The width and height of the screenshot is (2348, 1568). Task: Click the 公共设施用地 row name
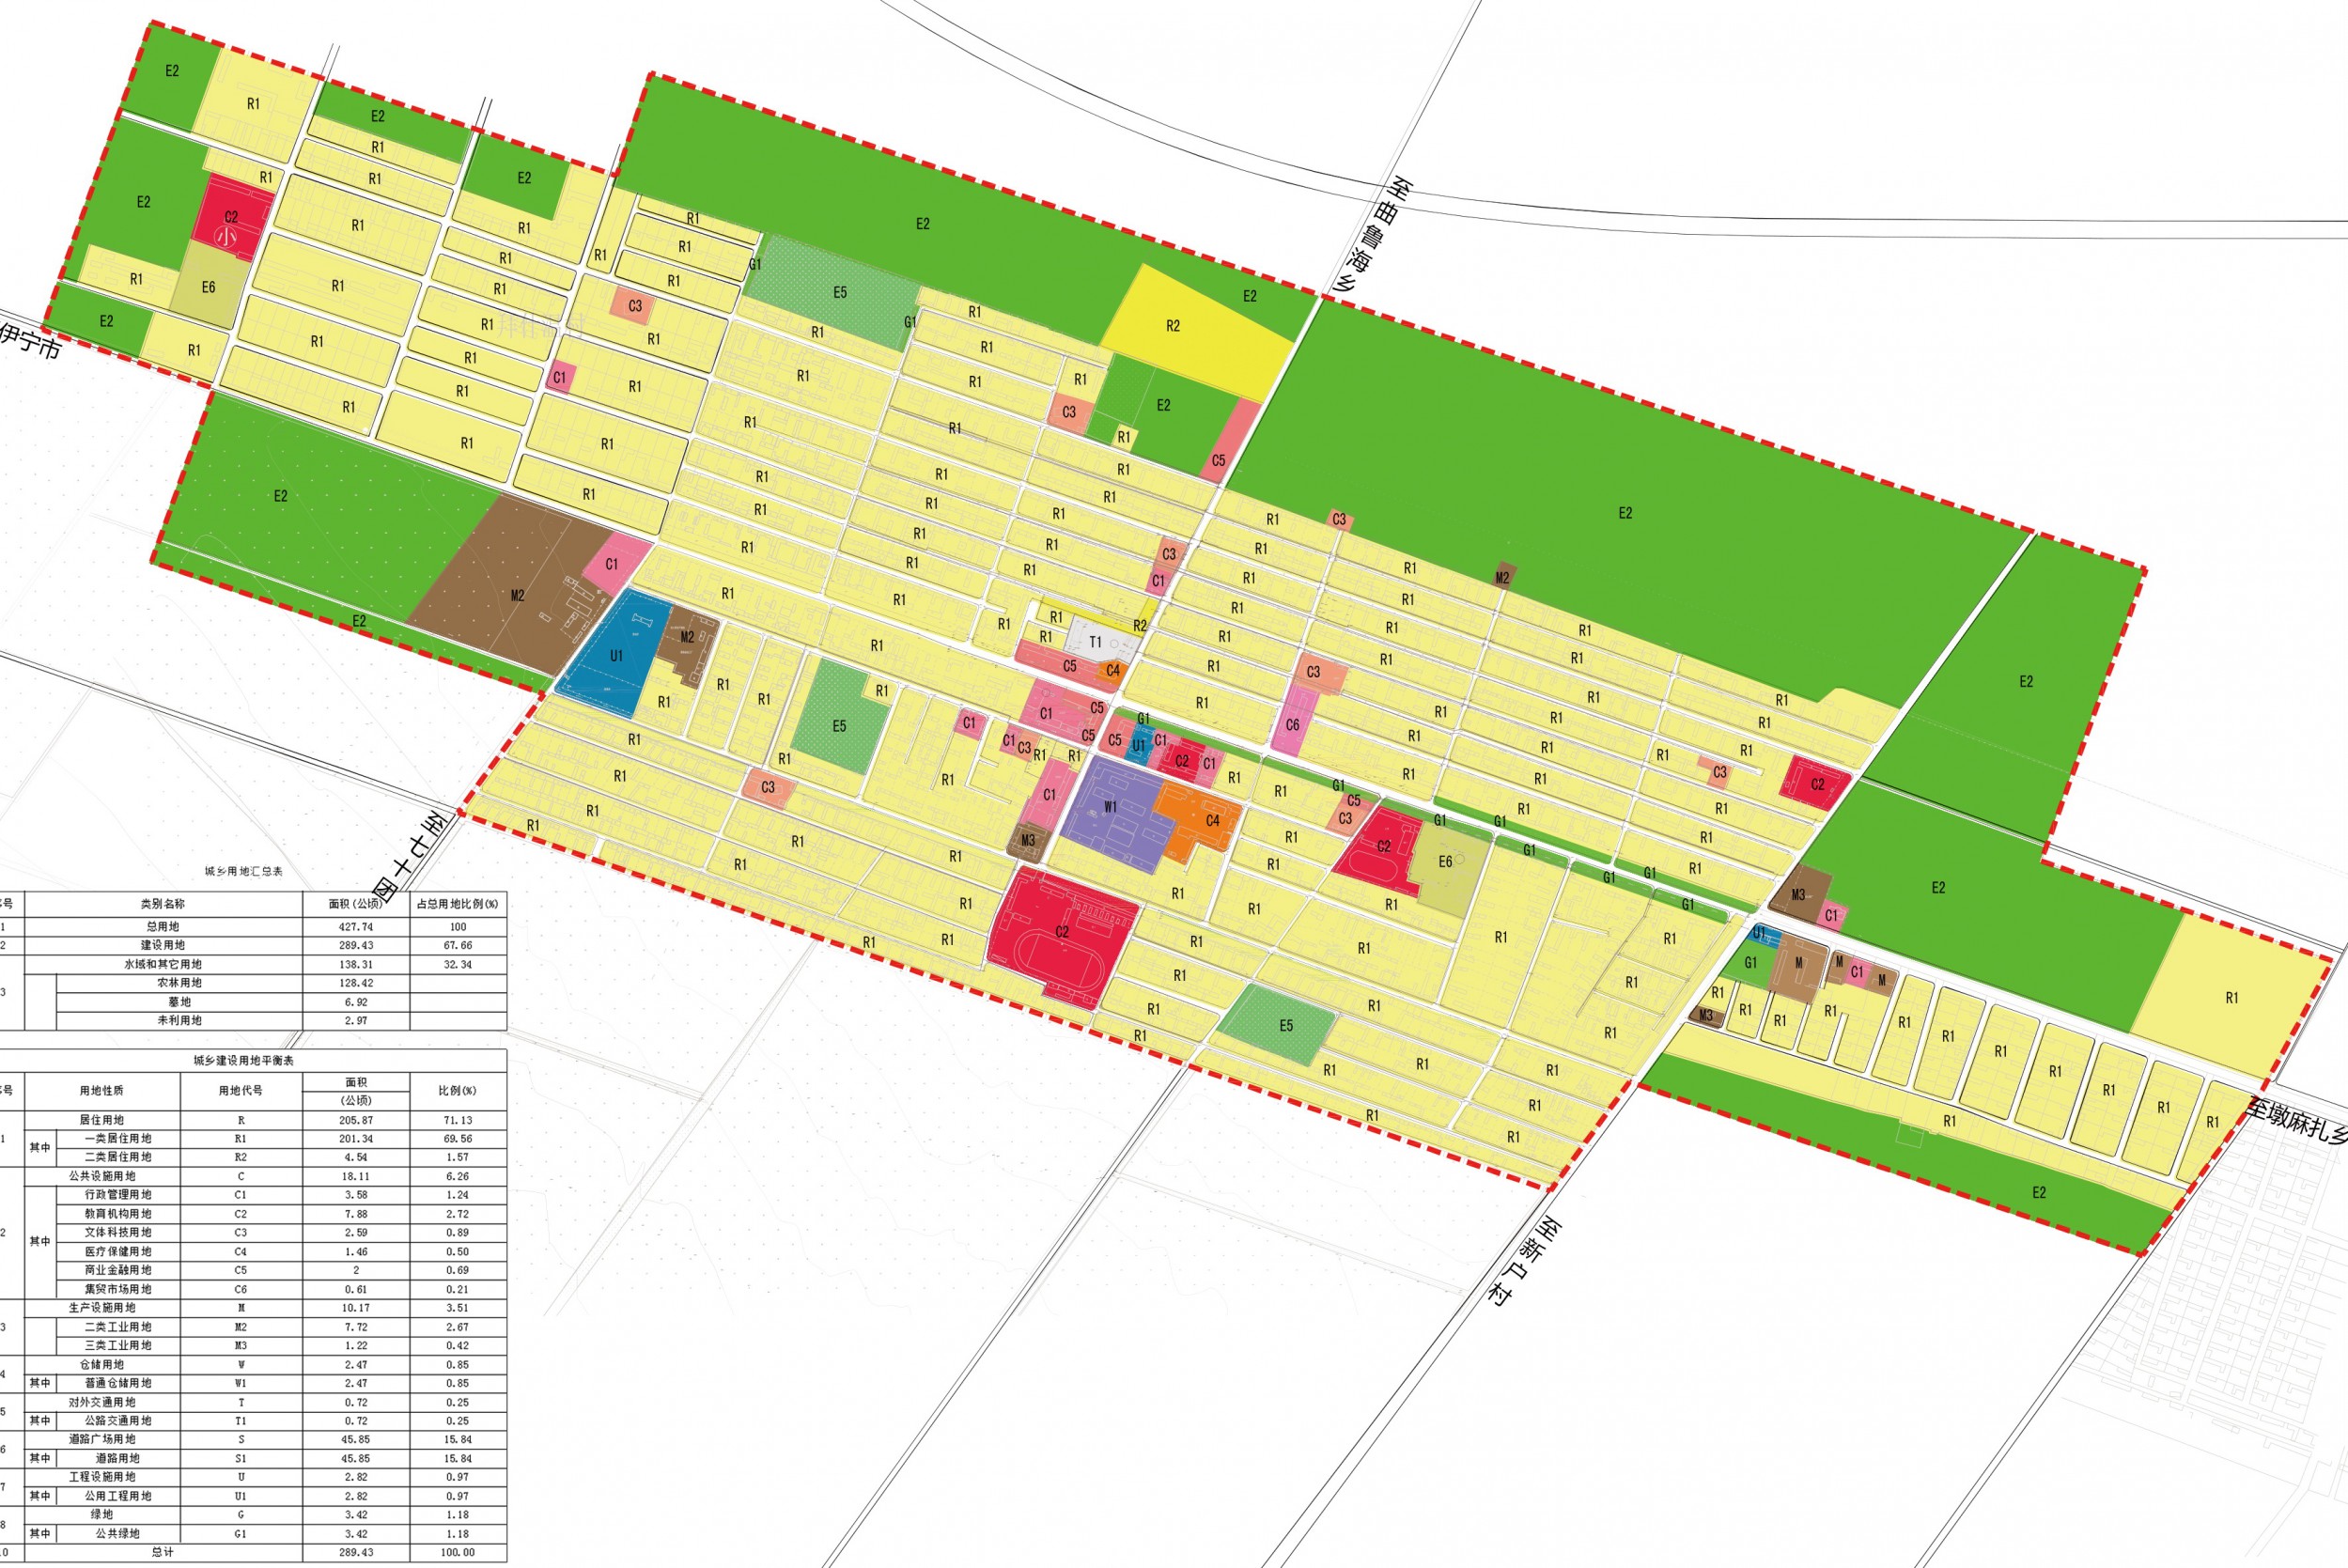click(x=102, y=1176)
